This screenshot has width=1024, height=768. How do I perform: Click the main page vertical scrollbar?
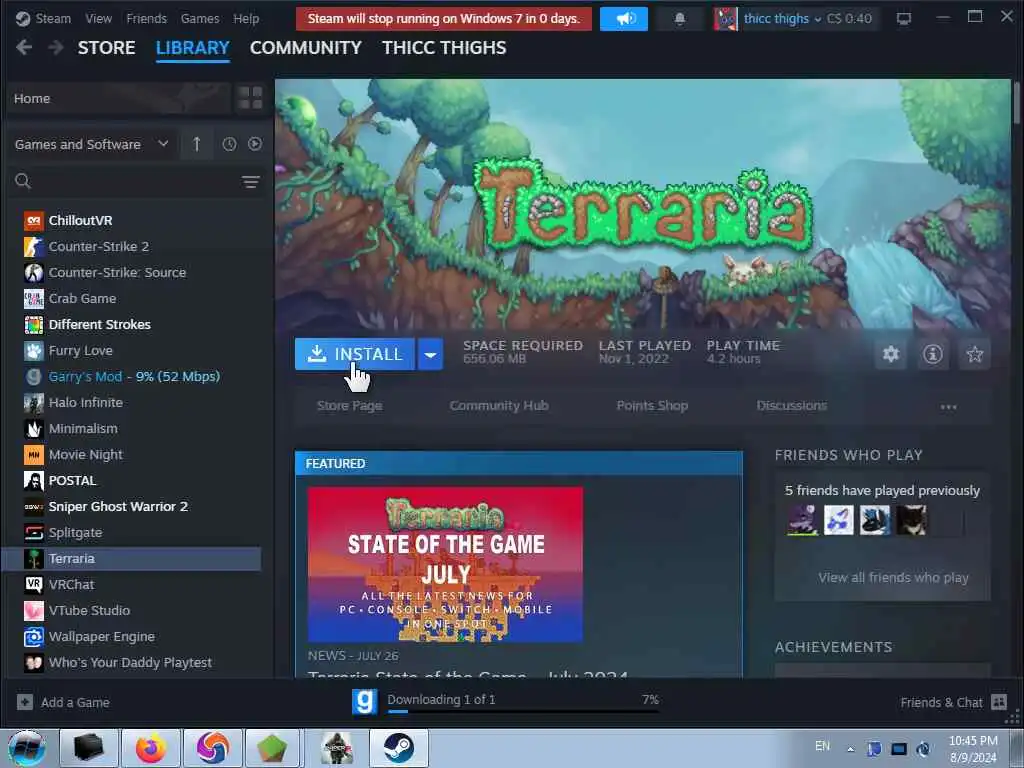[1017, 103]
